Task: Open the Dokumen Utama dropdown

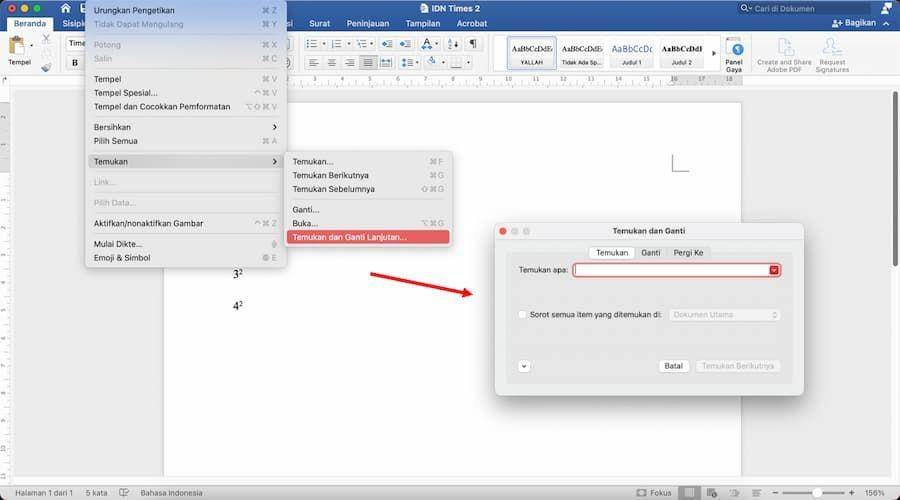Action: coord(724,315)
